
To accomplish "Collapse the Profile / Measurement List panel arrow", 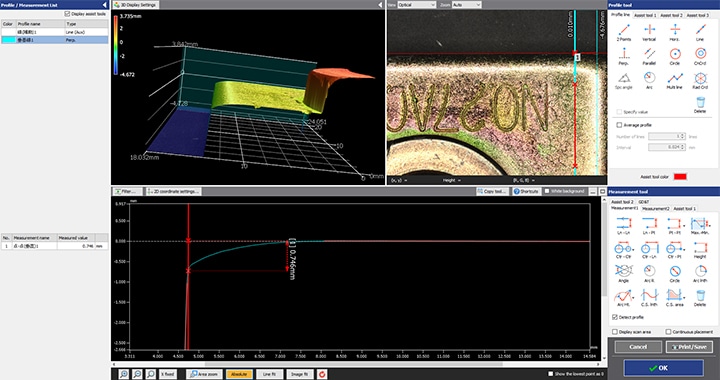I will pos(105,5).
